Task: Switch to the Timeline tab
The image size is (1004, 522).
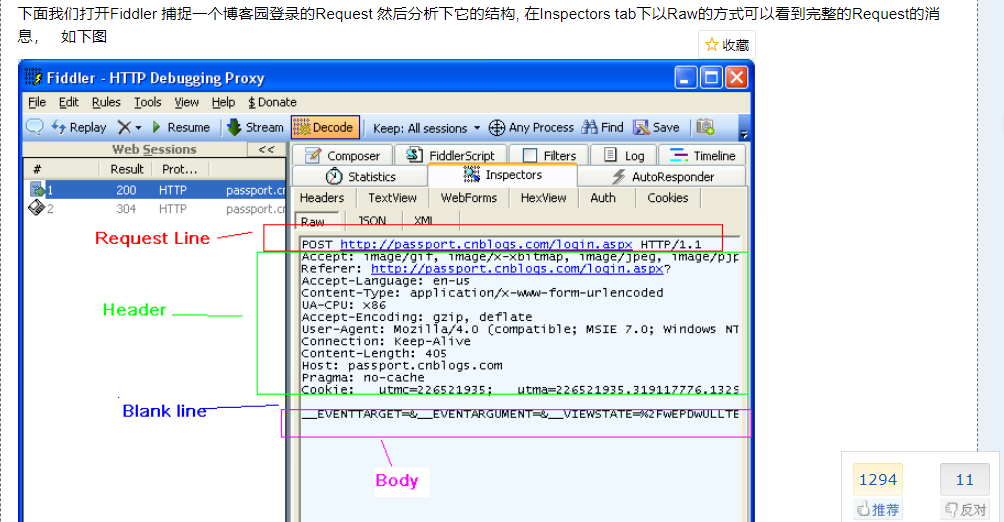Action: point(702,156)
